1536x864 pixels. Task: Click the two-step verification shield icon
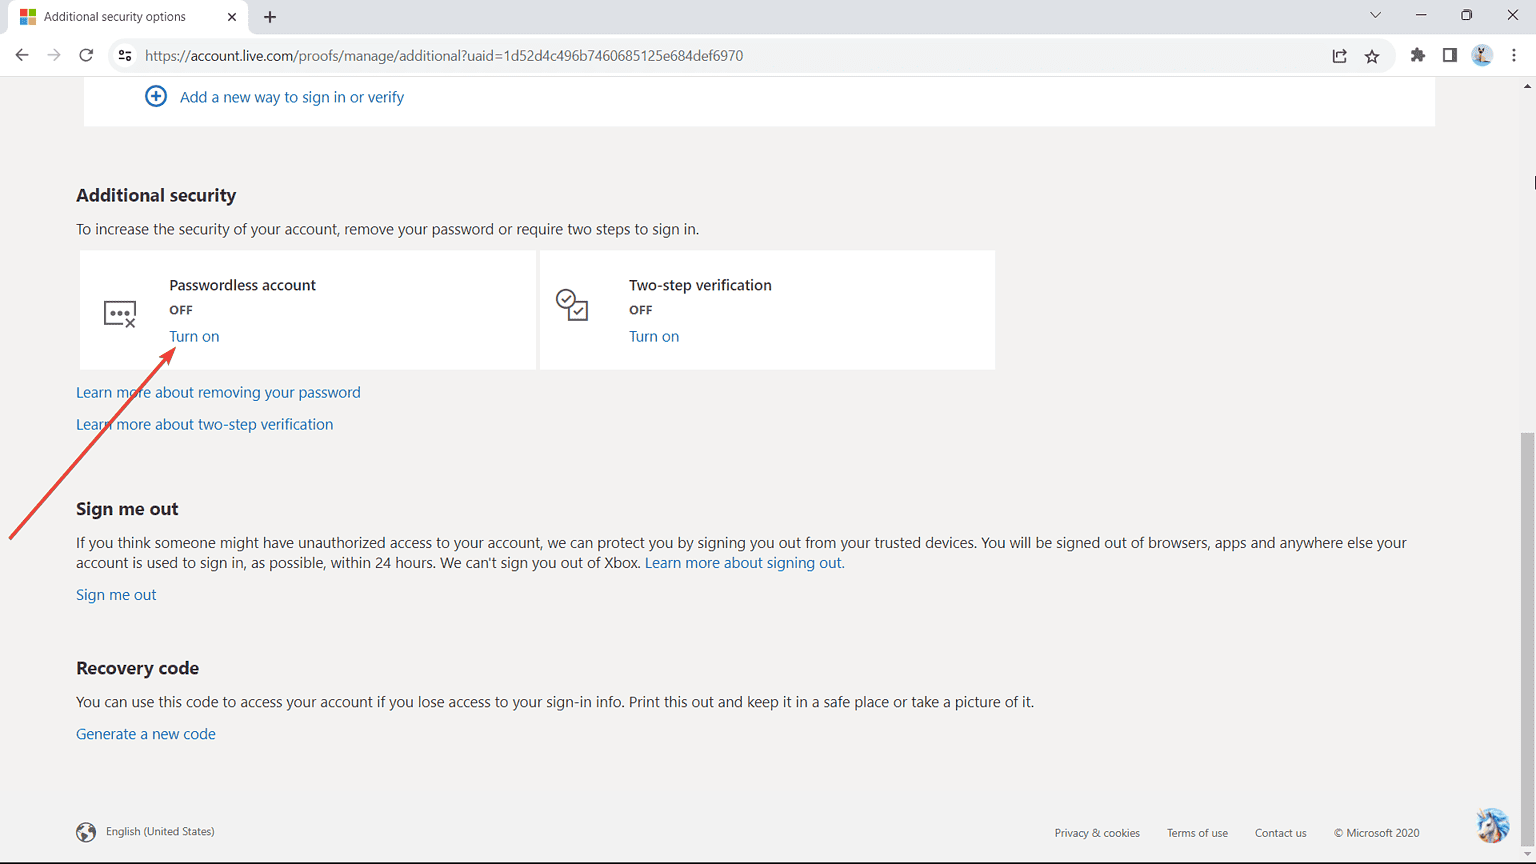pos(572,305)
